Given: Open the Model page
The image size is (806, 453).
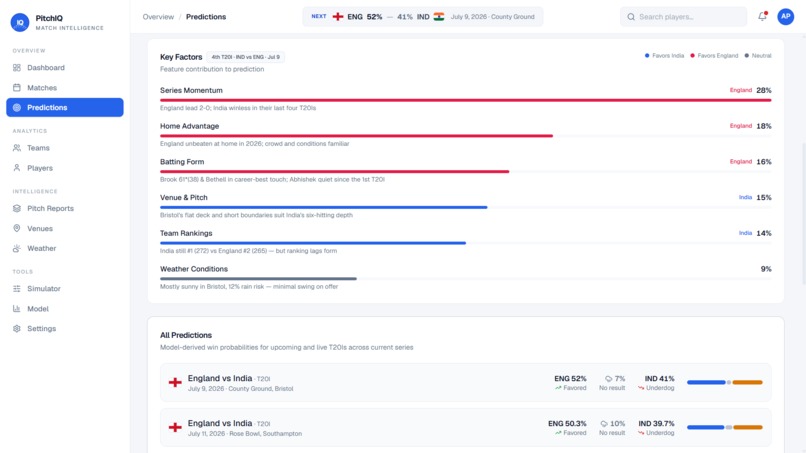Looking at the screenshot, I should [65, 309].
